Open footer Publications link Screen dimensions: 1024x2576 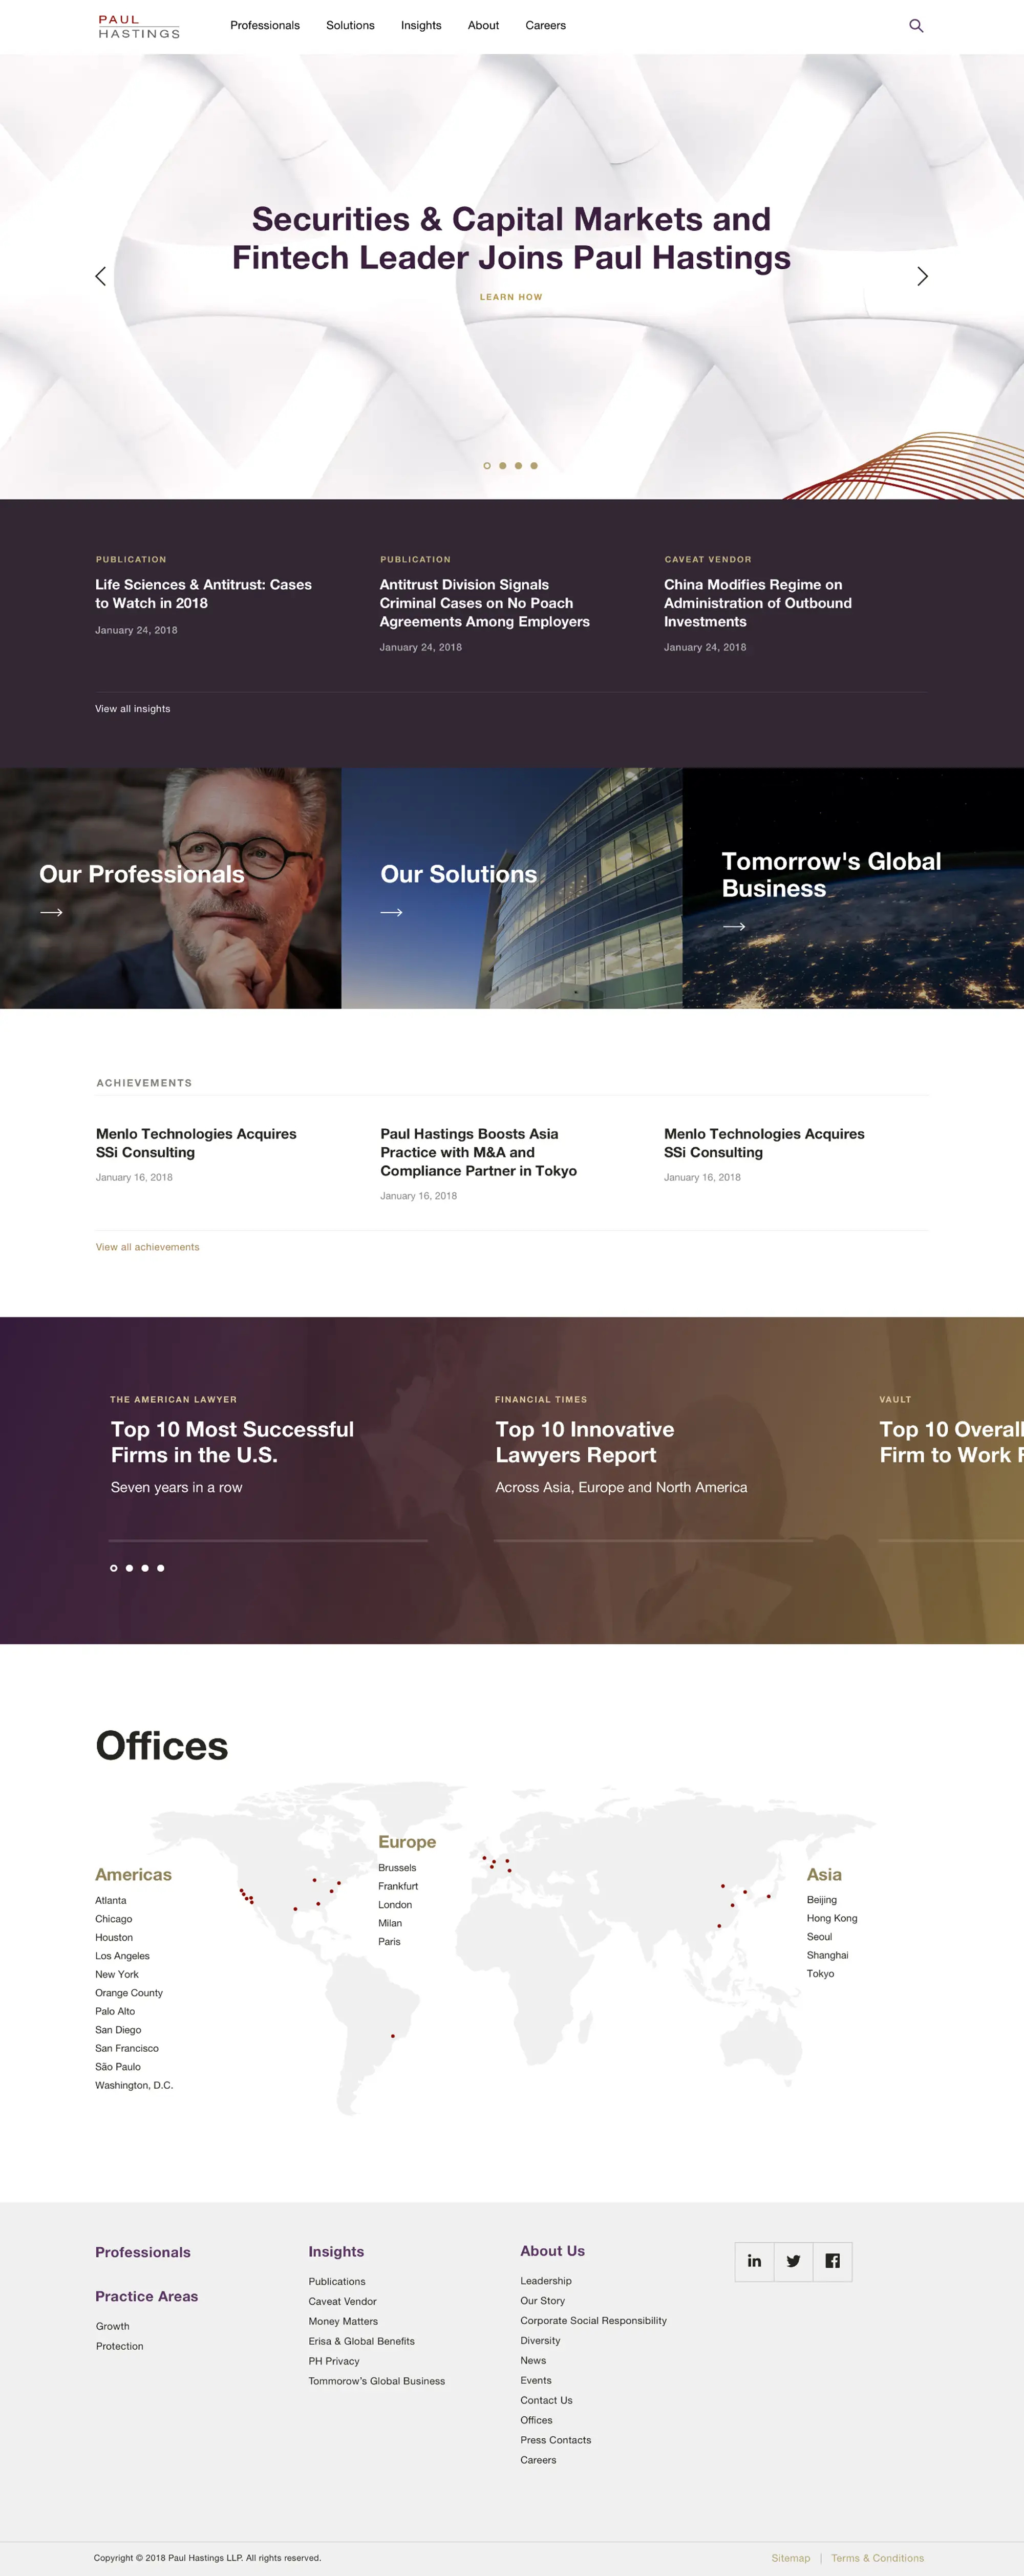(337, 2281)
